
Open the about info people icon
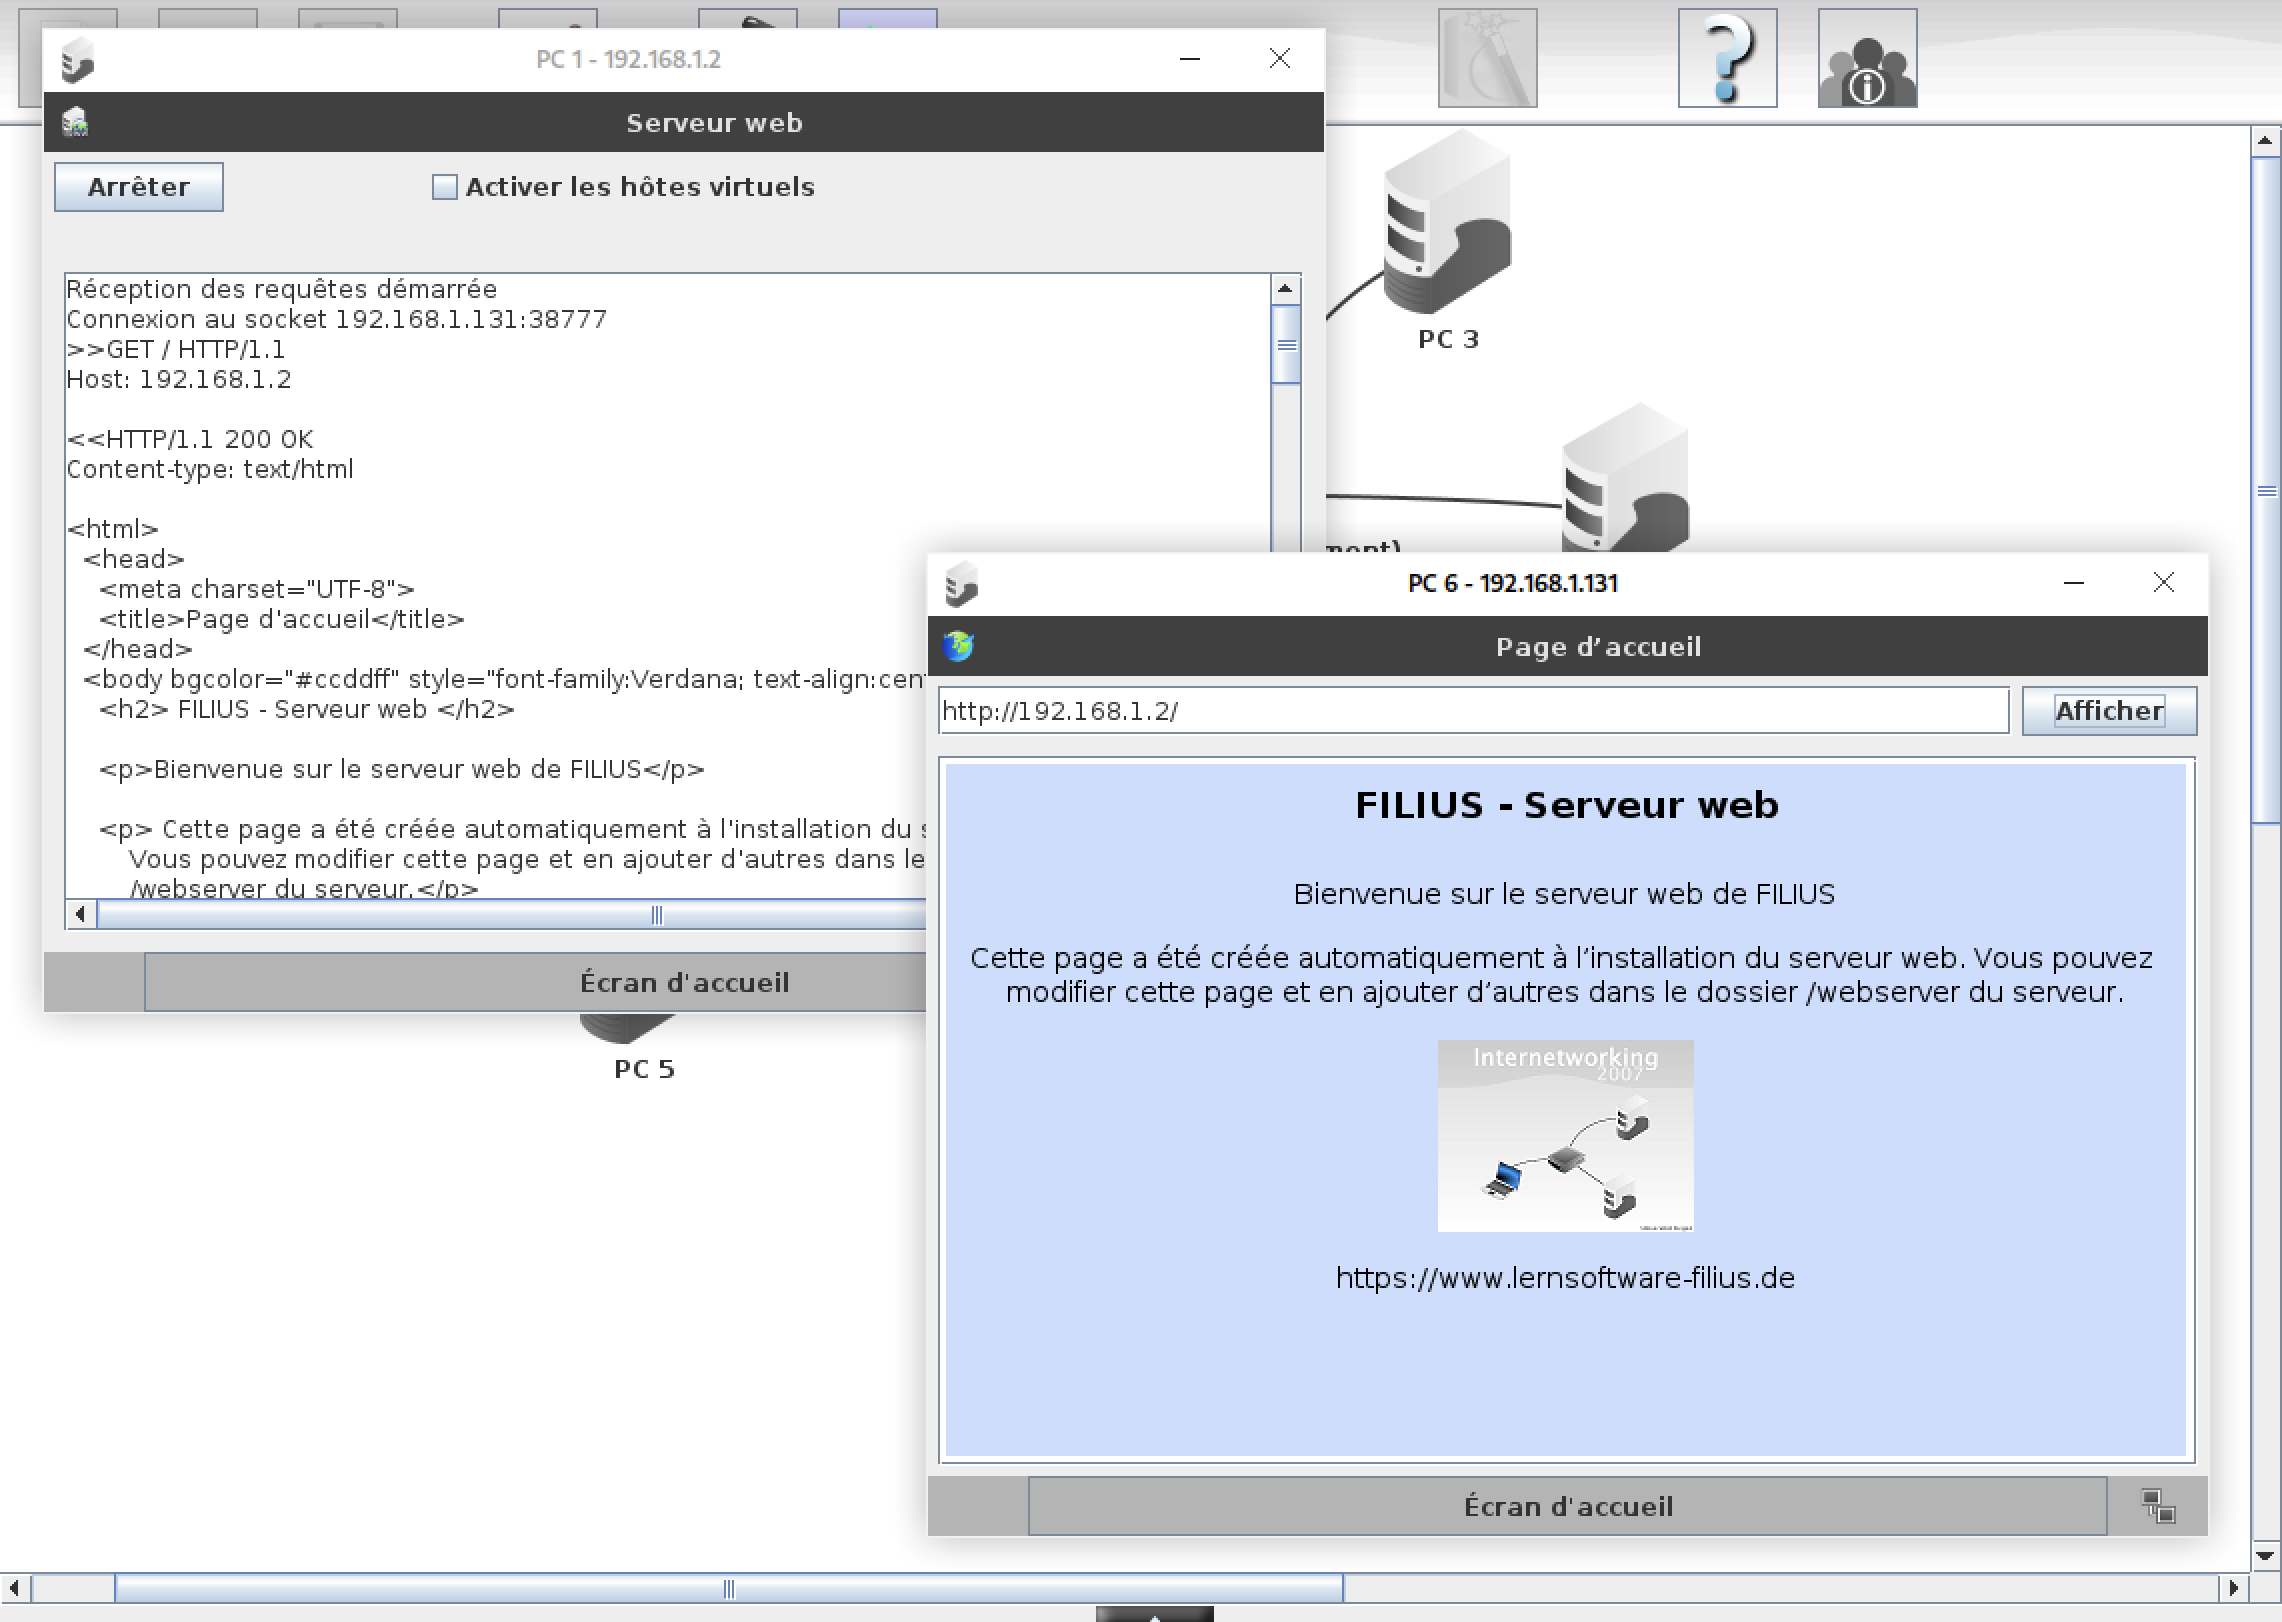click(1867, 58)
